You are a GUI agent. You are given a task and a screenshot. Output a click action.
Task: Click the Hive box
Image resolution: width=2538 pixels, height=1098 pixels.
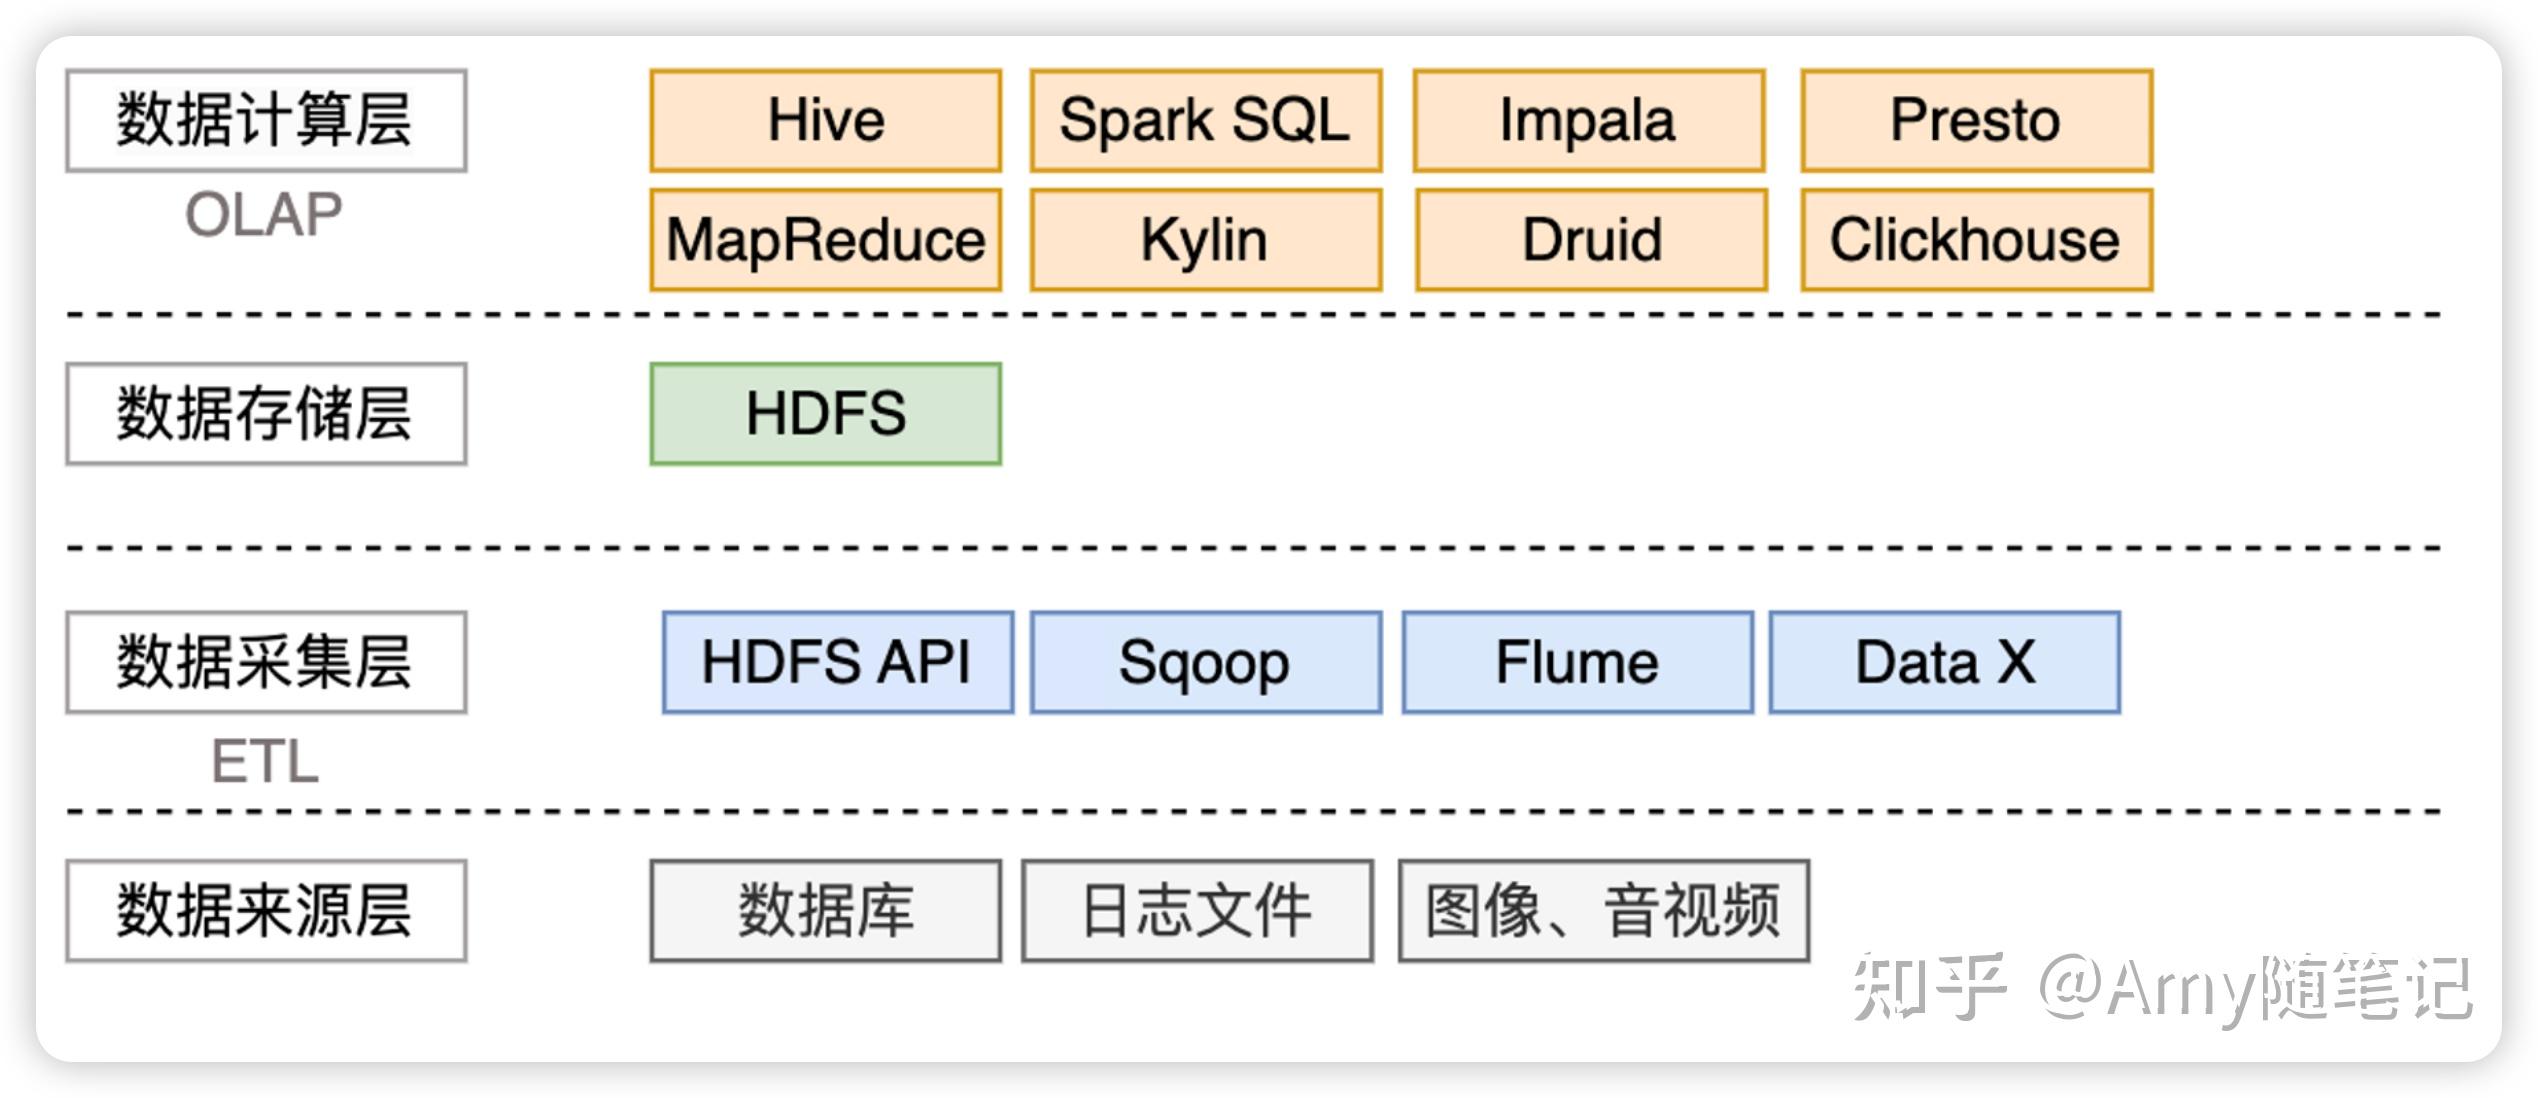point(826,121)
